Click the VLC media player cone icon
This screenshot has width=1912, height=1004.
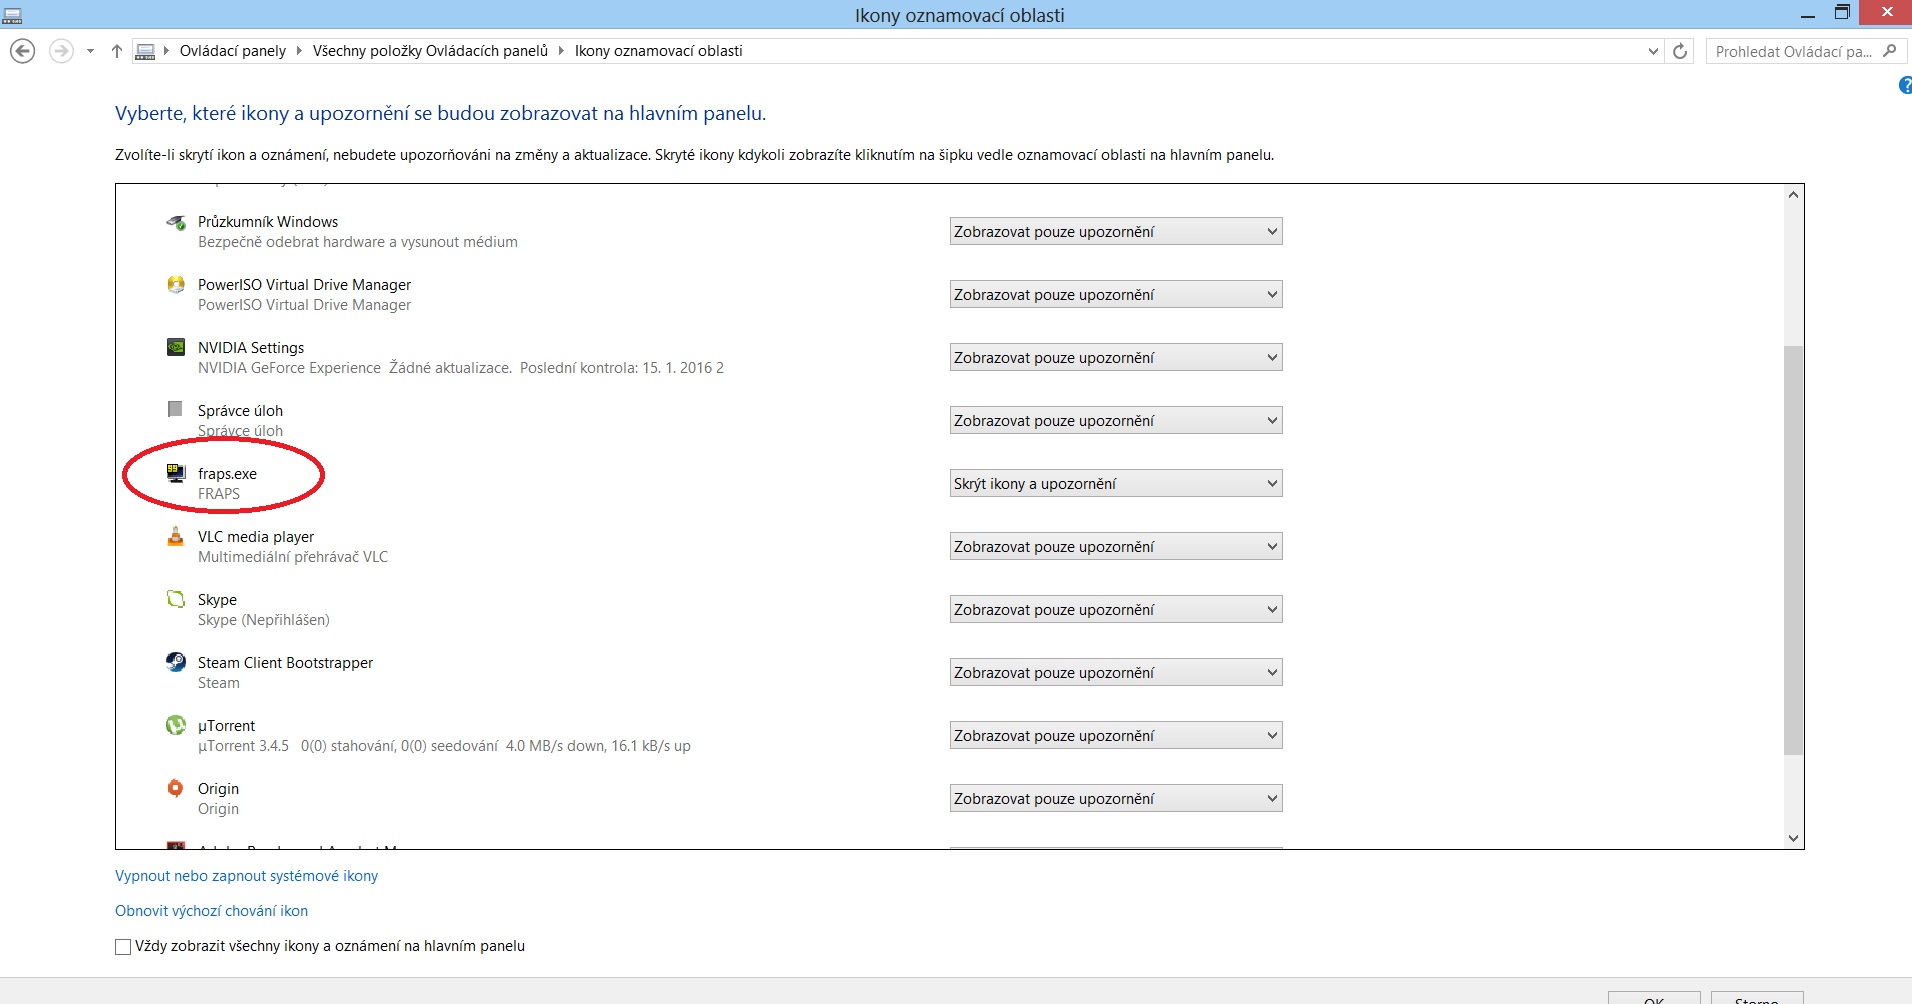click(176, 536)
